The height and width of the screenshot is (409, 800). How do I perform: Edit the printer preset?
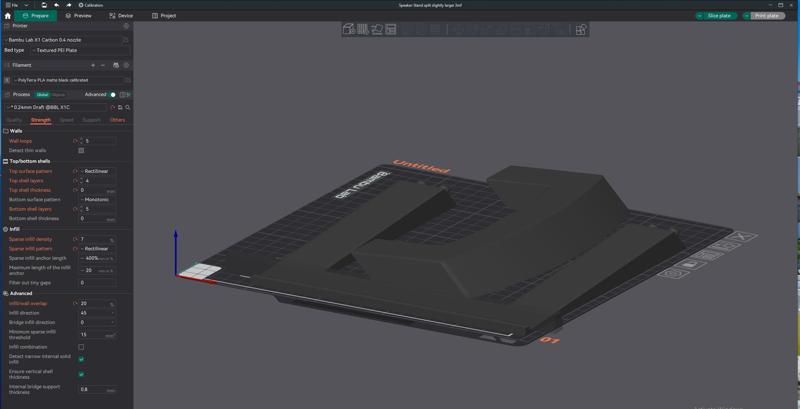point(126,40)
